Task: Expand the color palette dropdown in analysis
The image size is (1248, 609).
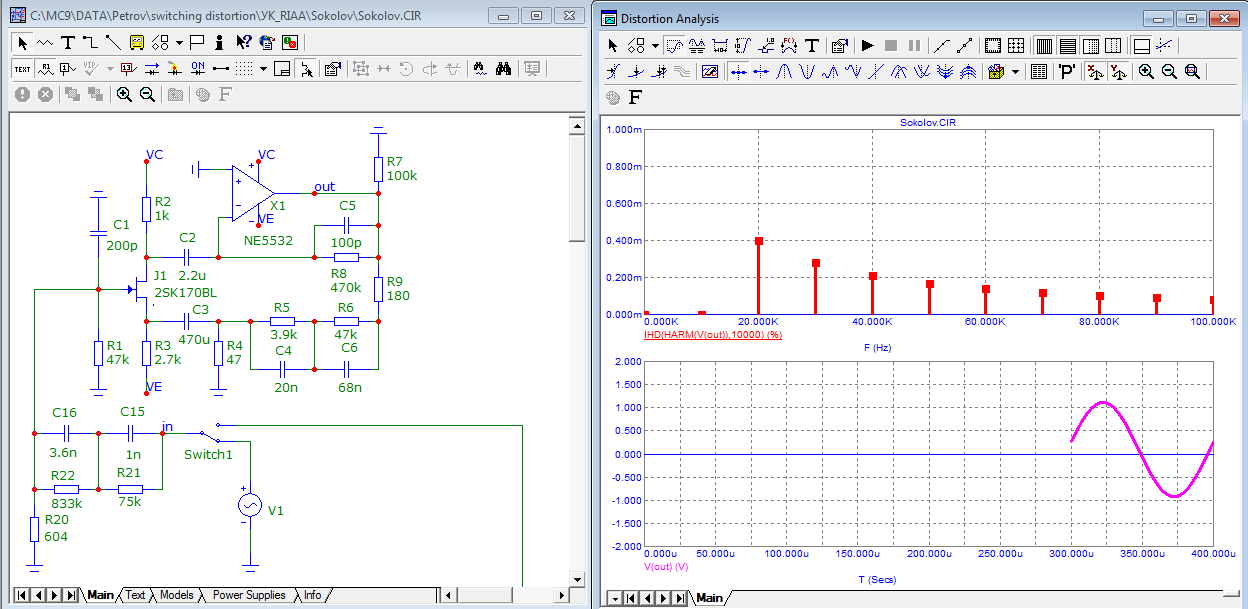Action: [x=1016, y=71]
